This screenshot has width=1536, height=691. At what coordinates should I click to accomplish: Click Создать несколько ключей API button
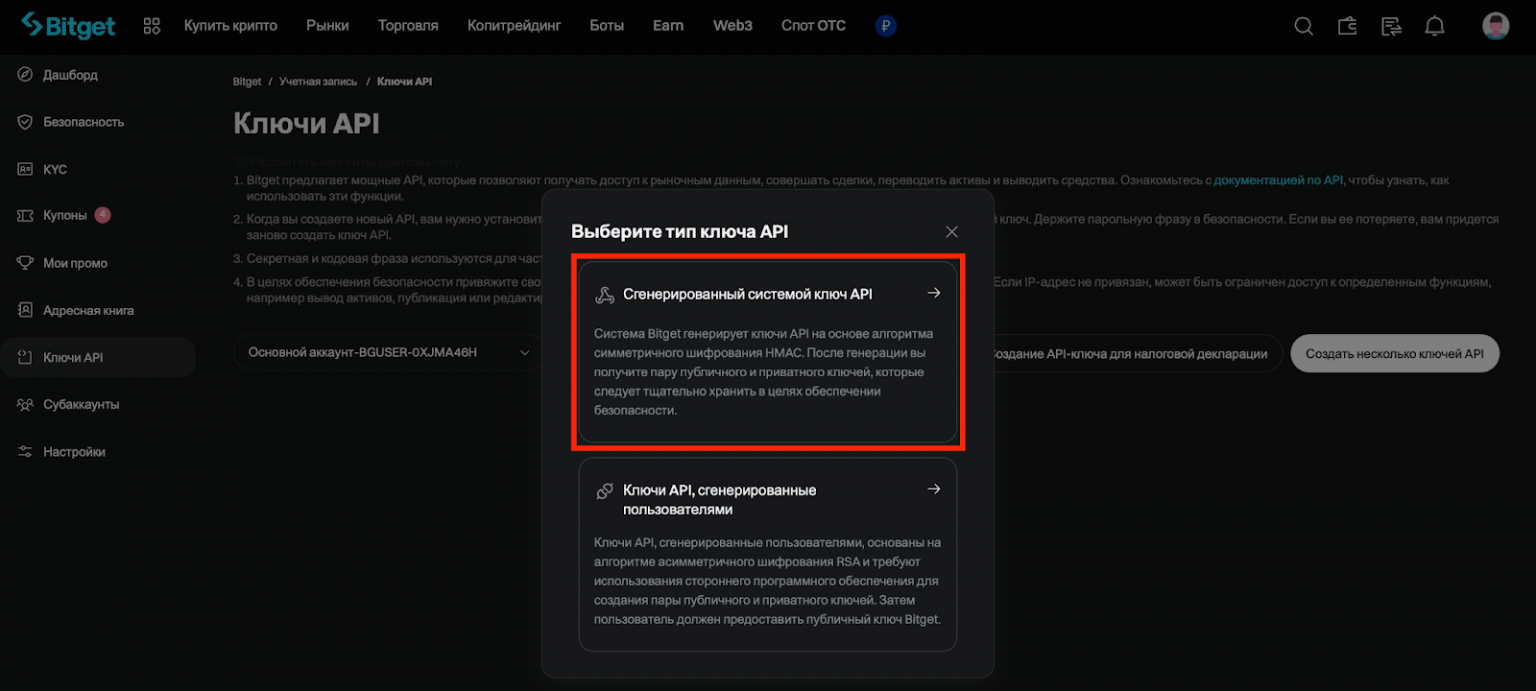click(x=1395, y=353)
